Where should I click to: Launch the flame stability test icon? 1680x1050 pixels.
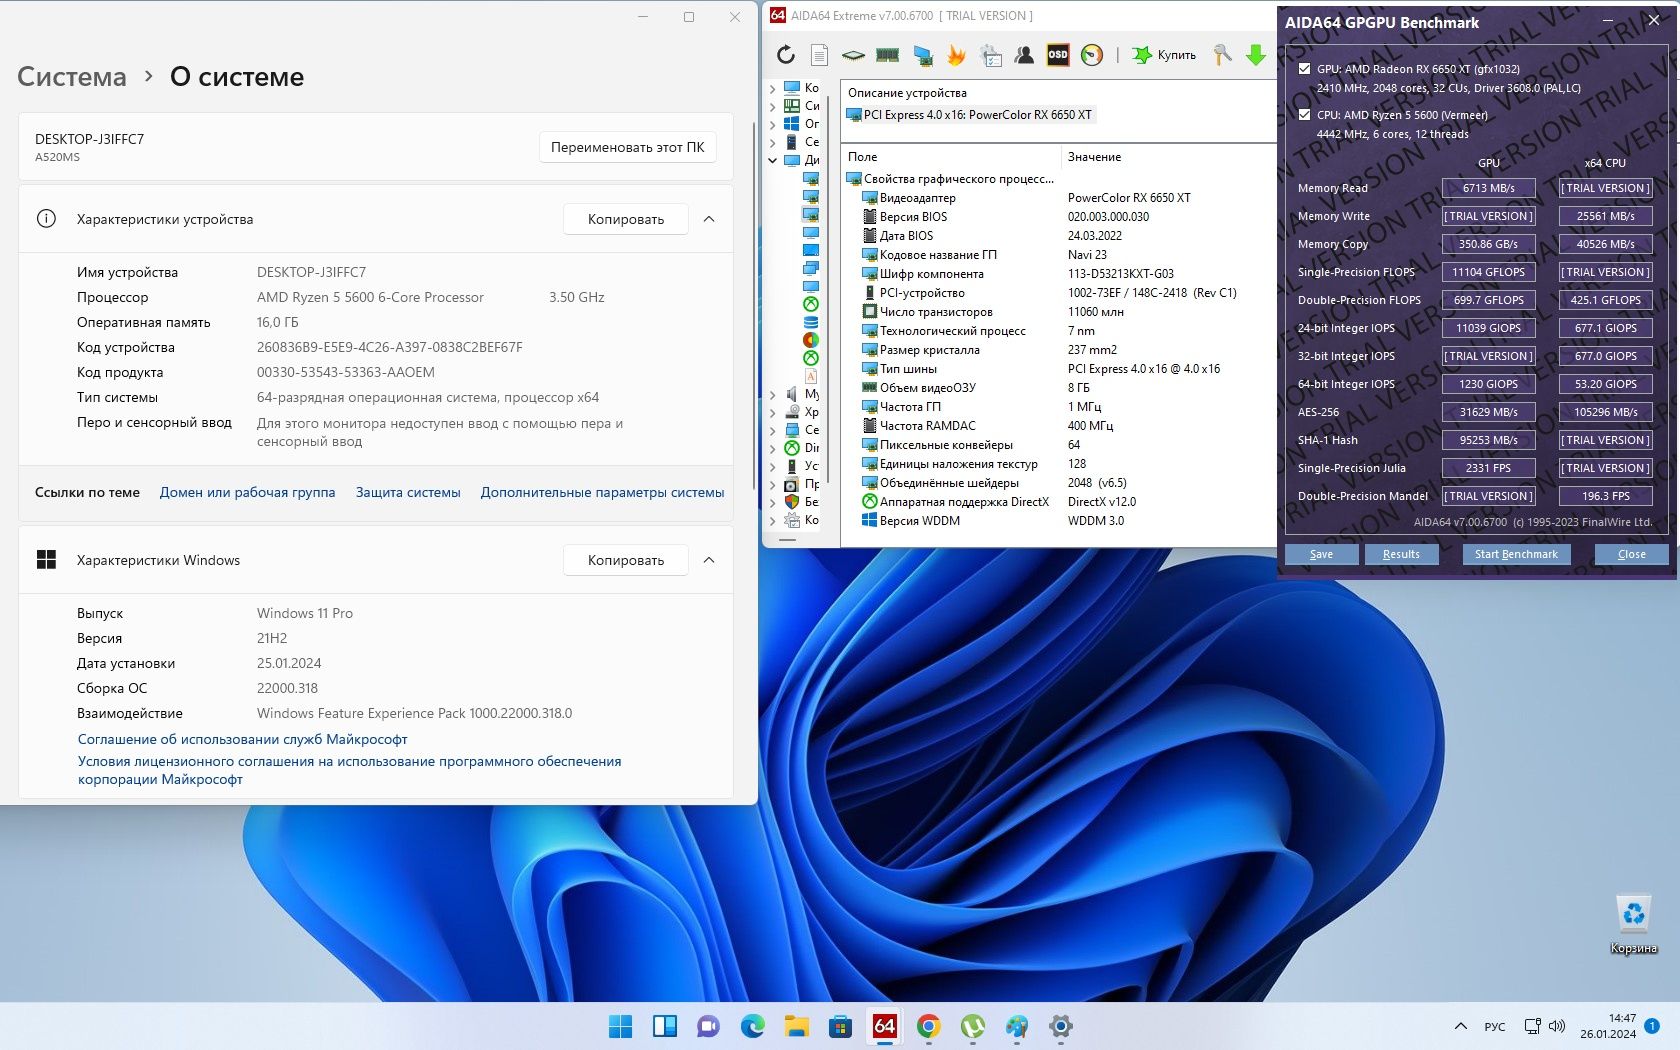click(956, 55)
